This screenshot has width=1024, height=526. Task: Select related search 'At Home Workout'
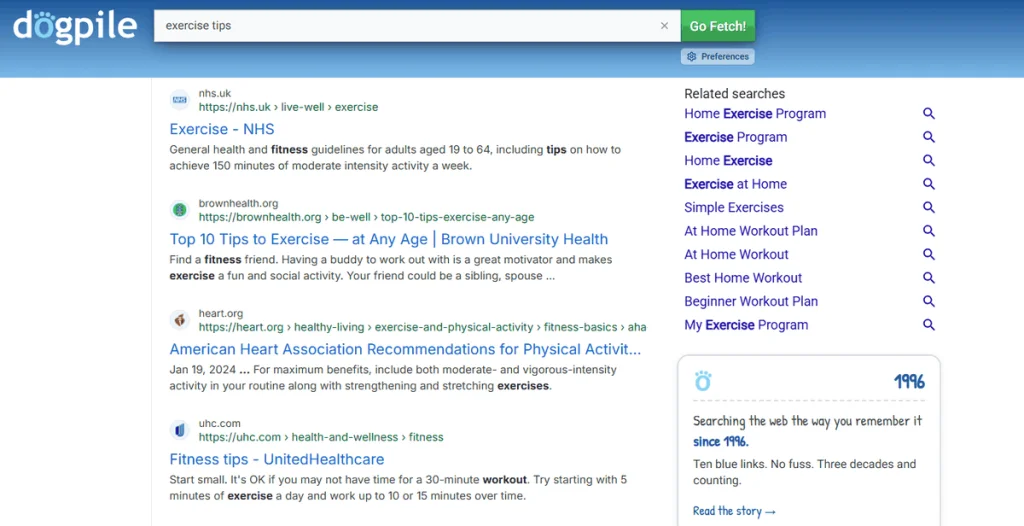pyautogui.click(x=737, y=255)
